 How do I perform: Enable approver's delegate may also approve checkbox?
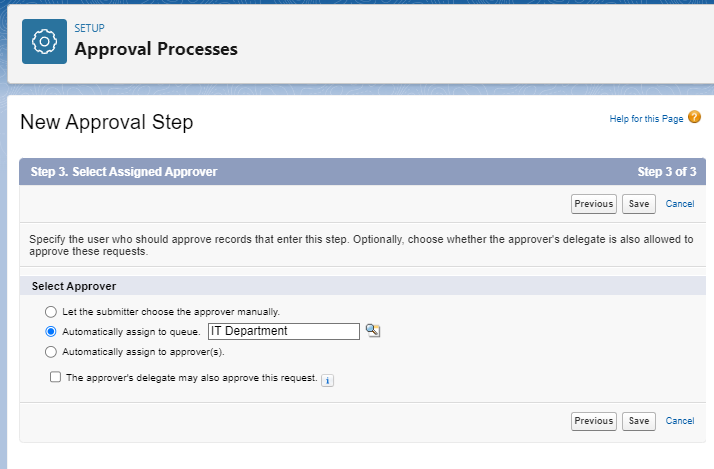(x=56, y=378)
